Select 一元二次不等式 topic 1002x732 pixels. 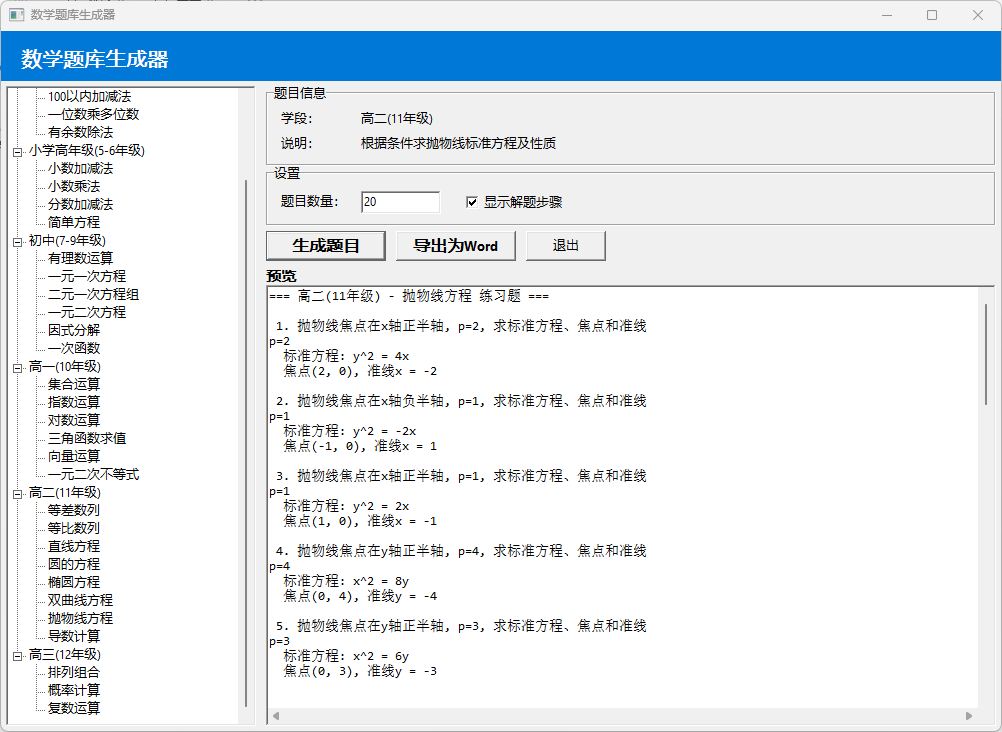(93, 474)
